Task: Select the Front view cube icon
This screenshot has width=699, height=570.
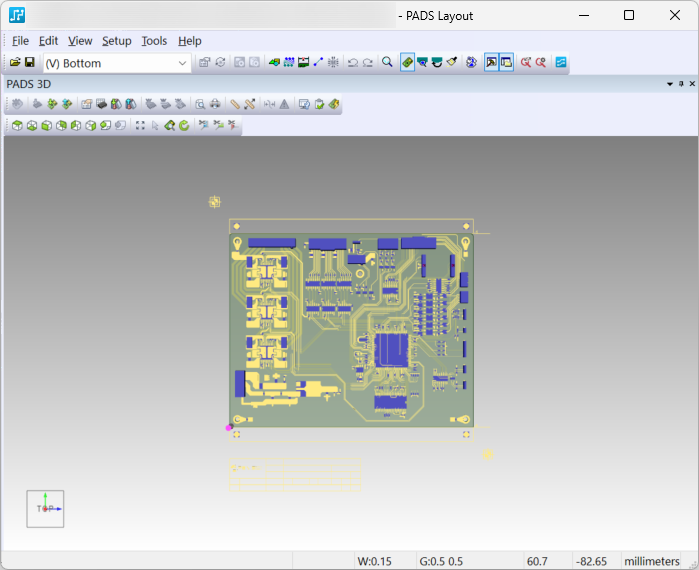Action: pyautogui.click(x=47, y=126)
